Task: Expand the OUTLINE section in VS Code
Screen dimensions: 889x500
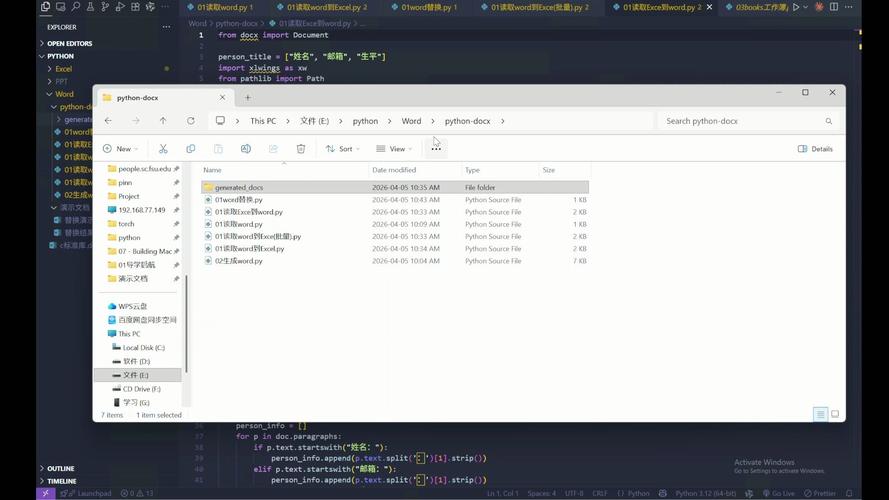Action: (x=60, y=468)
